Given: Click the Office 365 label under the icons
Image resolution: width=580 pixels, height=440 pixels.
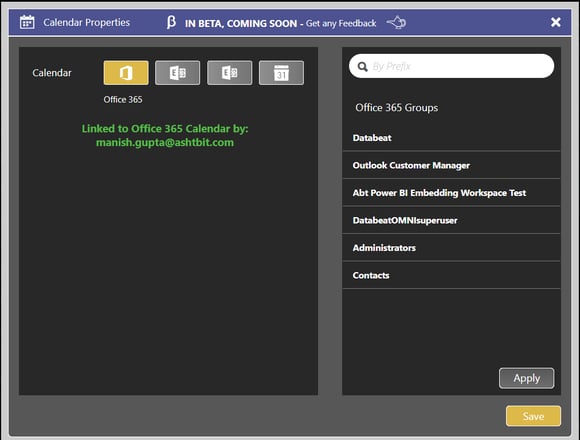Looking at the screenshot, I should (x=123, y=99).
